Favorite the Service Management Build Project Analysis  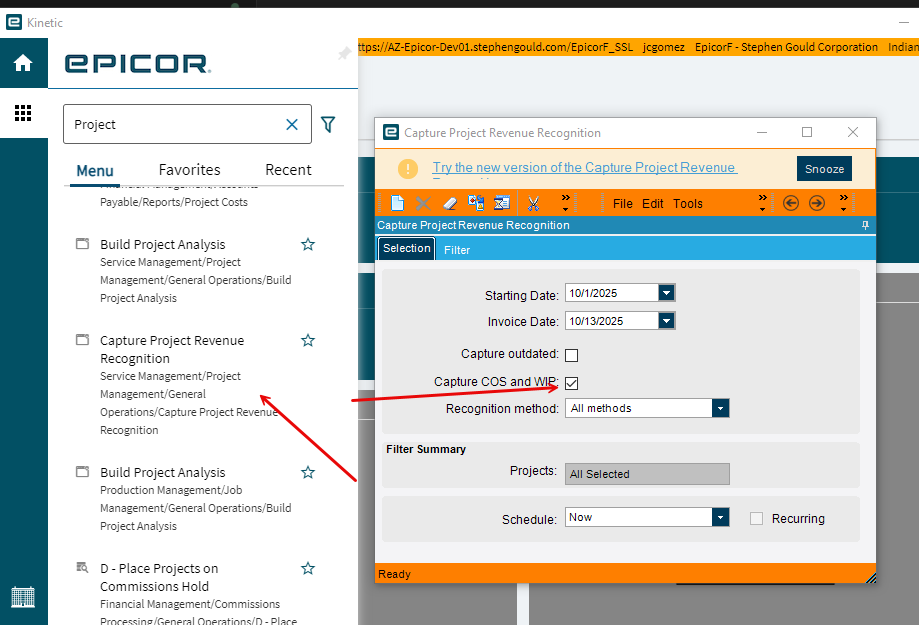(308, 244)
